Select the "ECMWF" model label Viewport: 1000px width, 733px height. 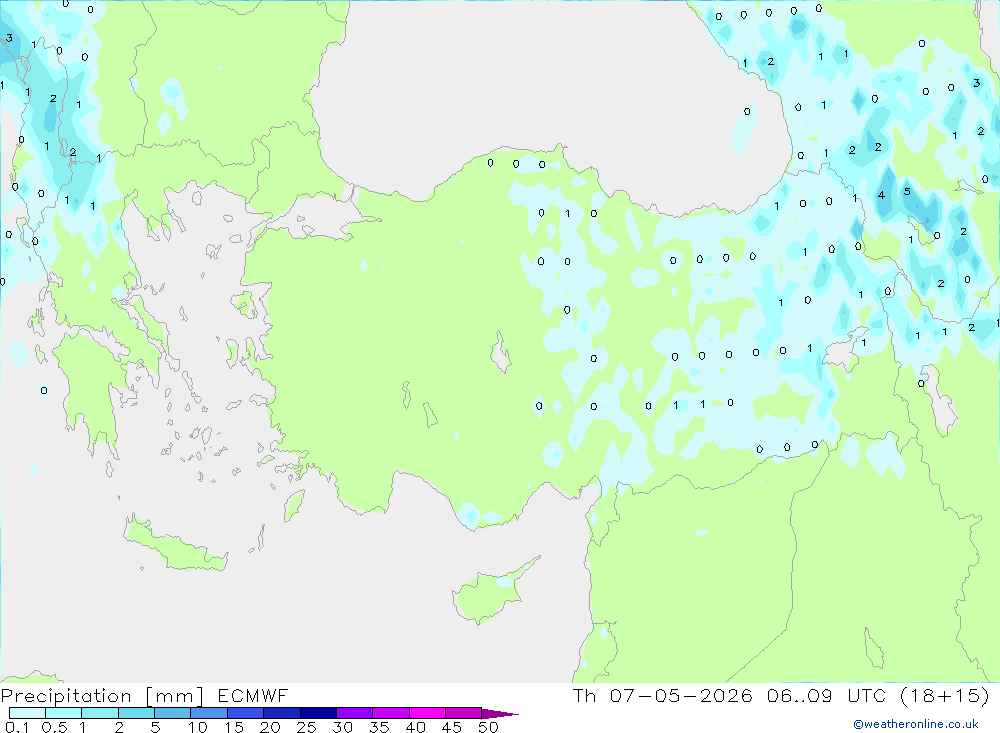pyautogui.click(x=253, y=696)
